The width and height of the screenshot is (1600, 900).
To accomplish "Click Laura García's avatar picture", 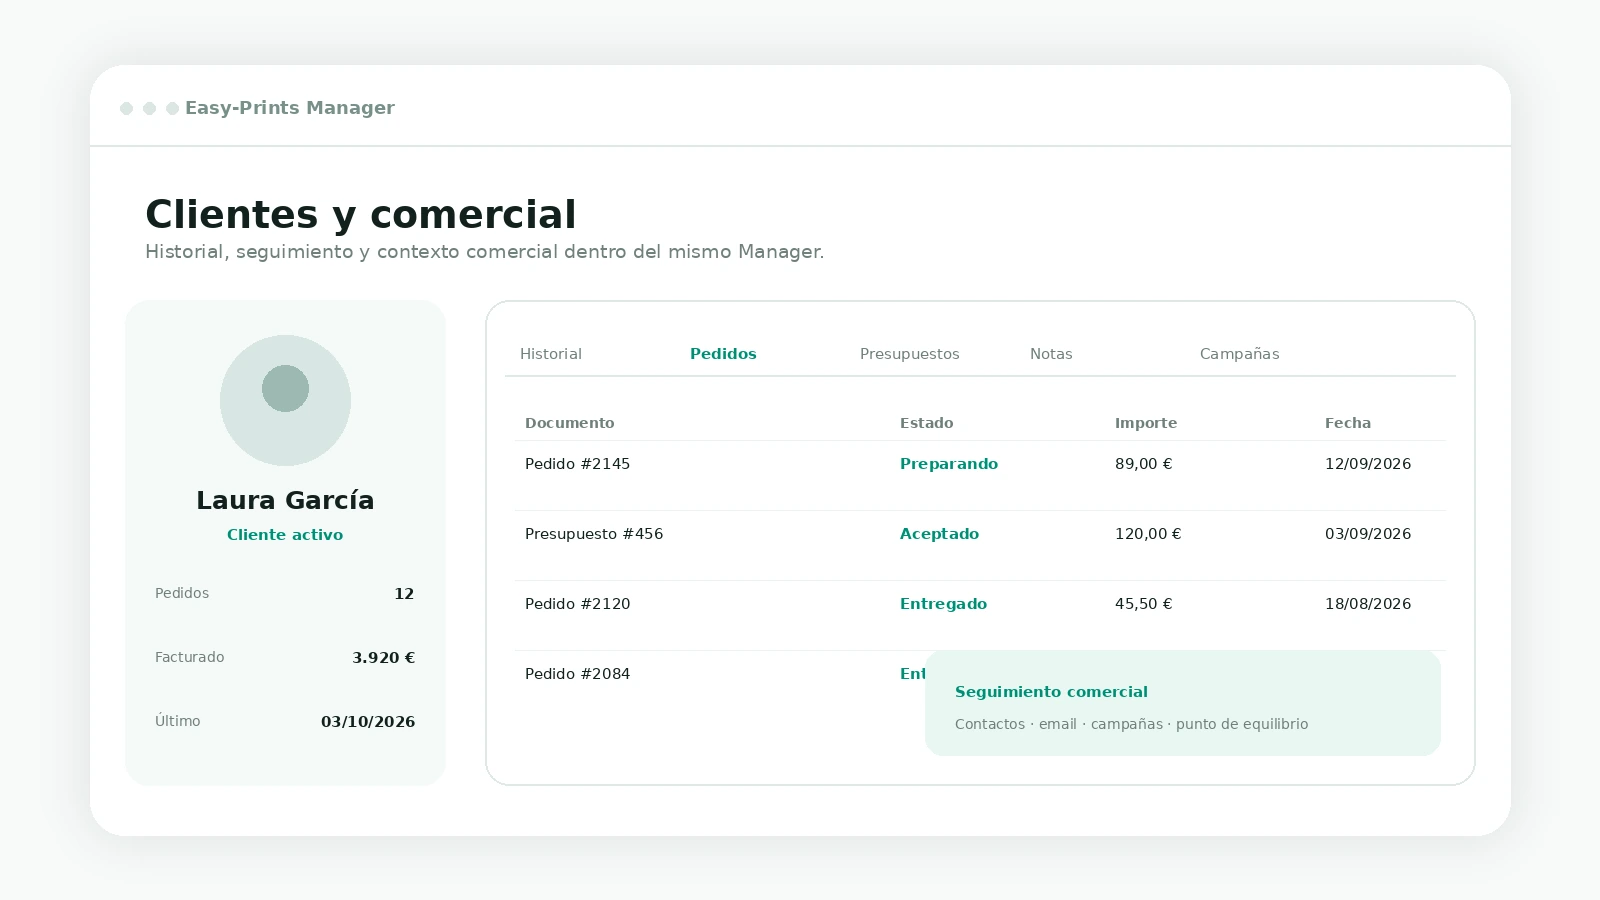I will (285, 400).
